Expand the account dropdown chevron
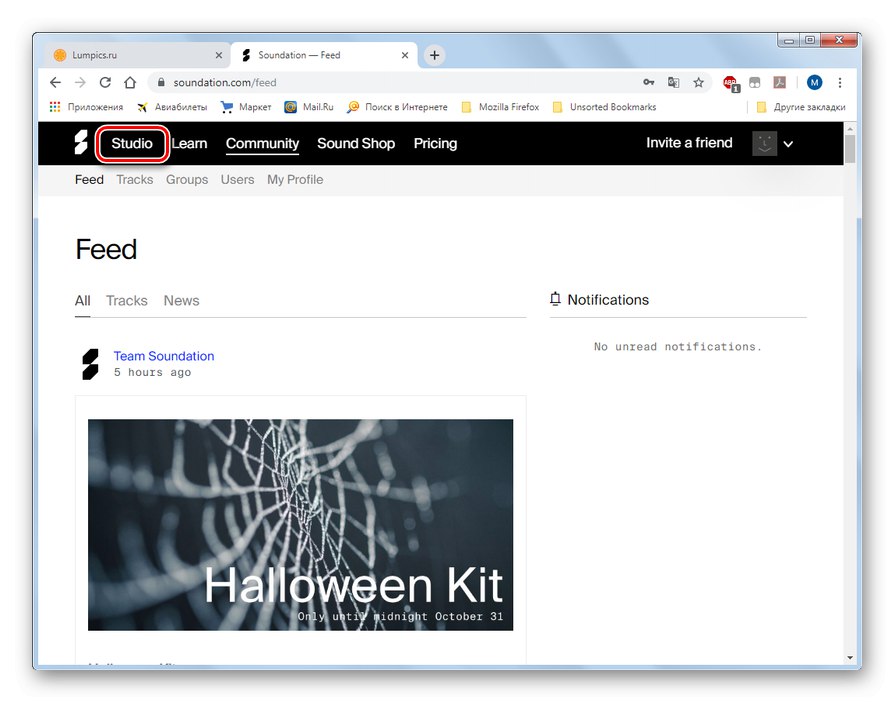Viewport: 895px width, 703px height. pos(788,144)
